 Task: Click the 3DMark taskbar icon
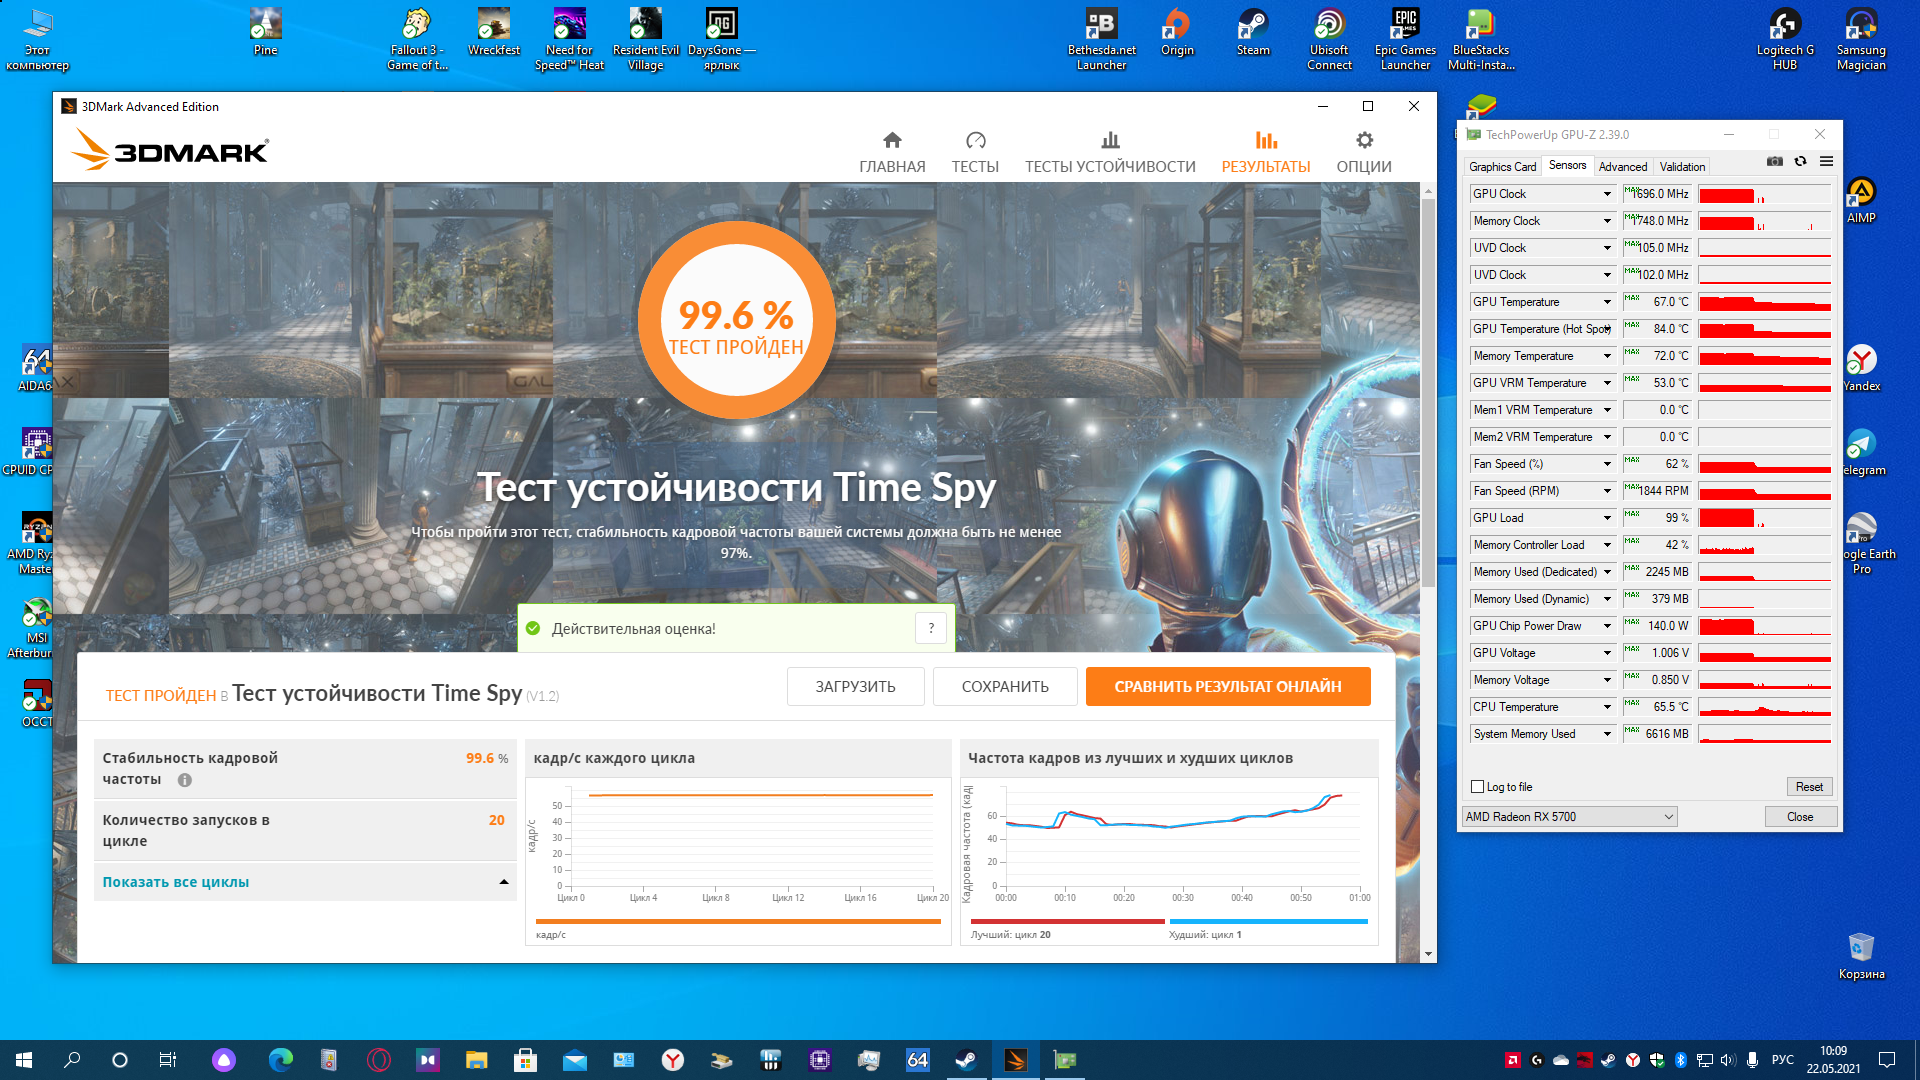1015,1060
